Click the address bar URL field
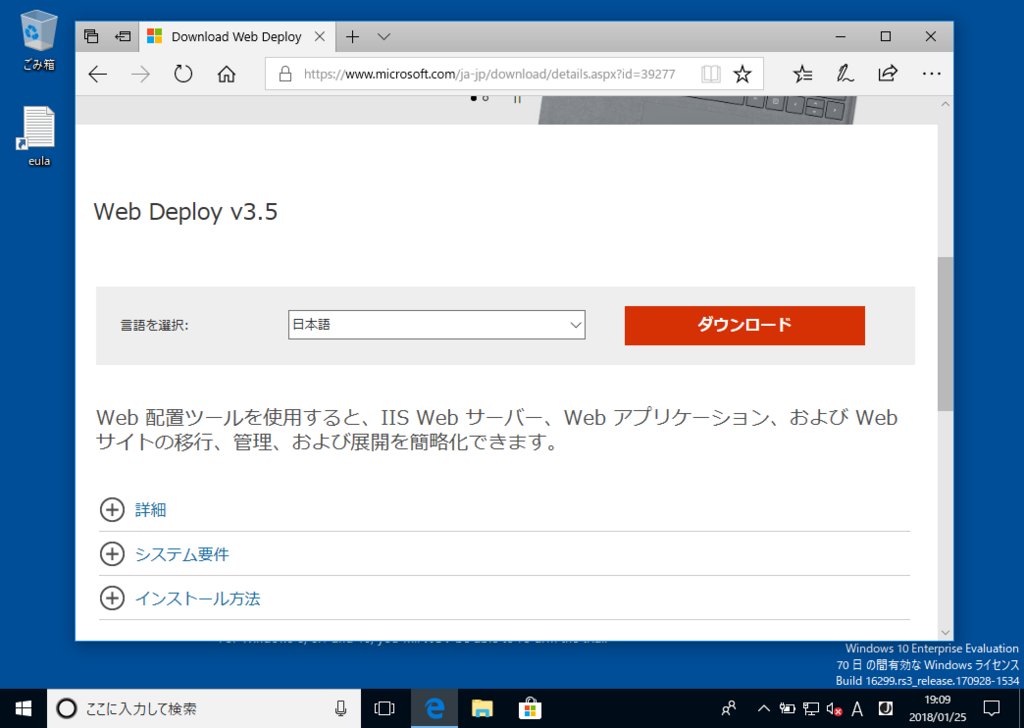 click(490, 74)
